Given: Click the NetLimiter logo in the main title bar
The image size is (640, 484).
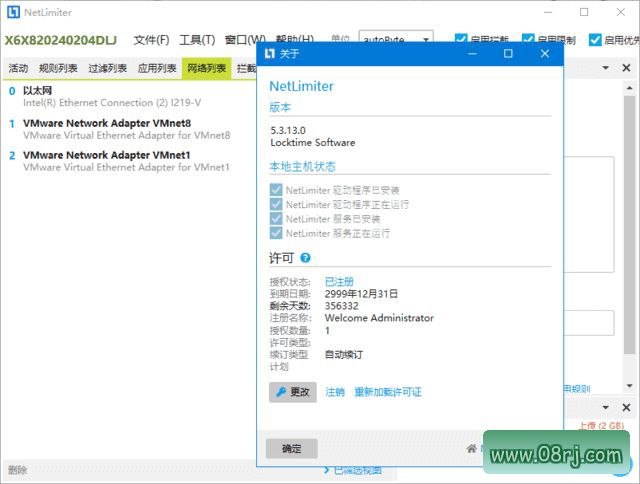Looking at the screenshot, I should [x=13, y=12].
